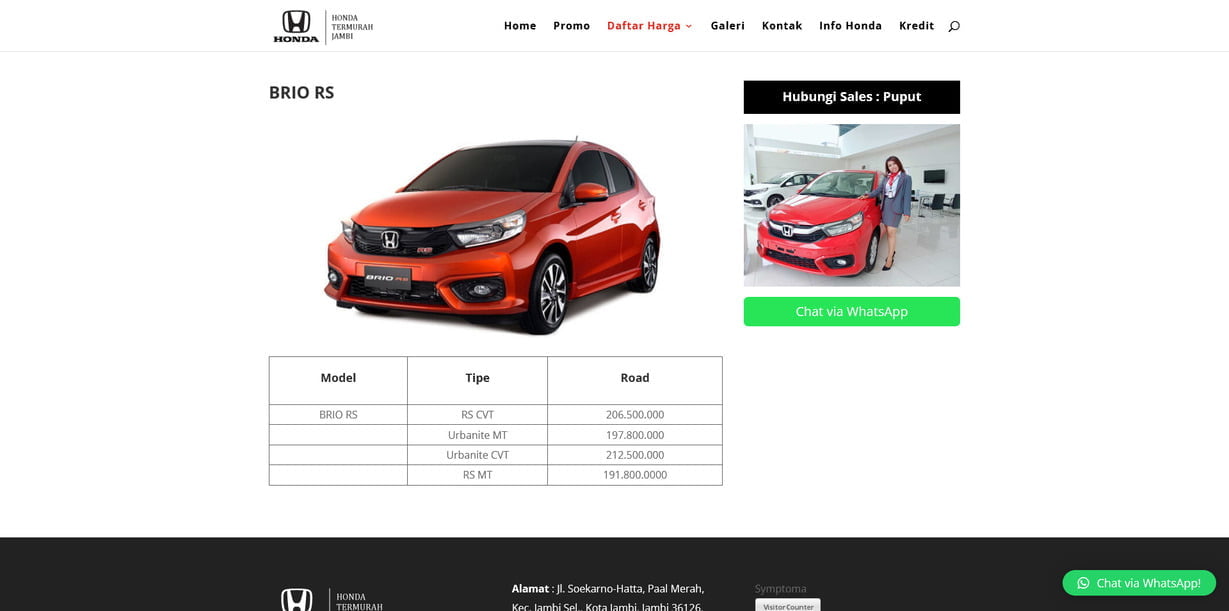Select the price 191.800.0000
This screenshot has width=1229, height=611.
[x=635, y=475]
